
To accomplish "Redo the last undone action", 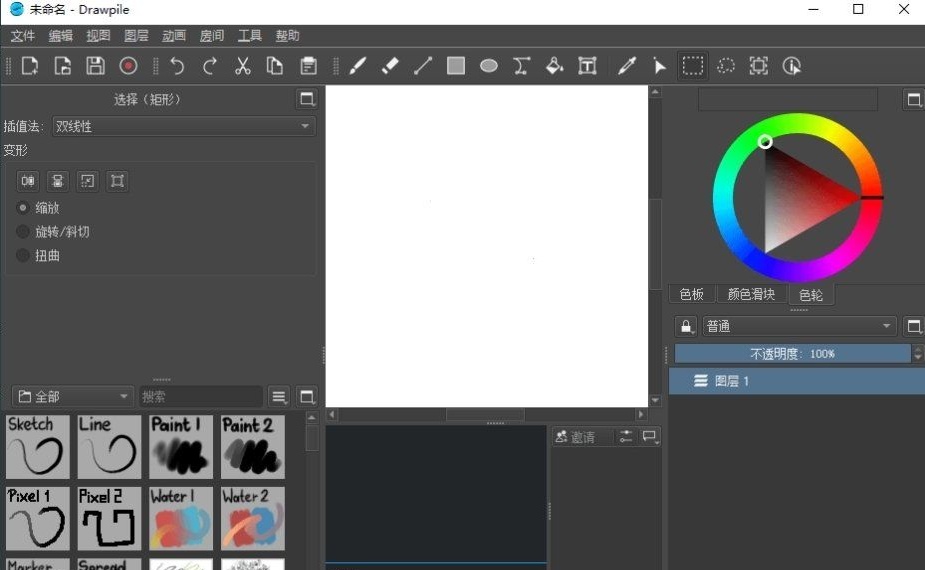I will (x=209, y=65).
